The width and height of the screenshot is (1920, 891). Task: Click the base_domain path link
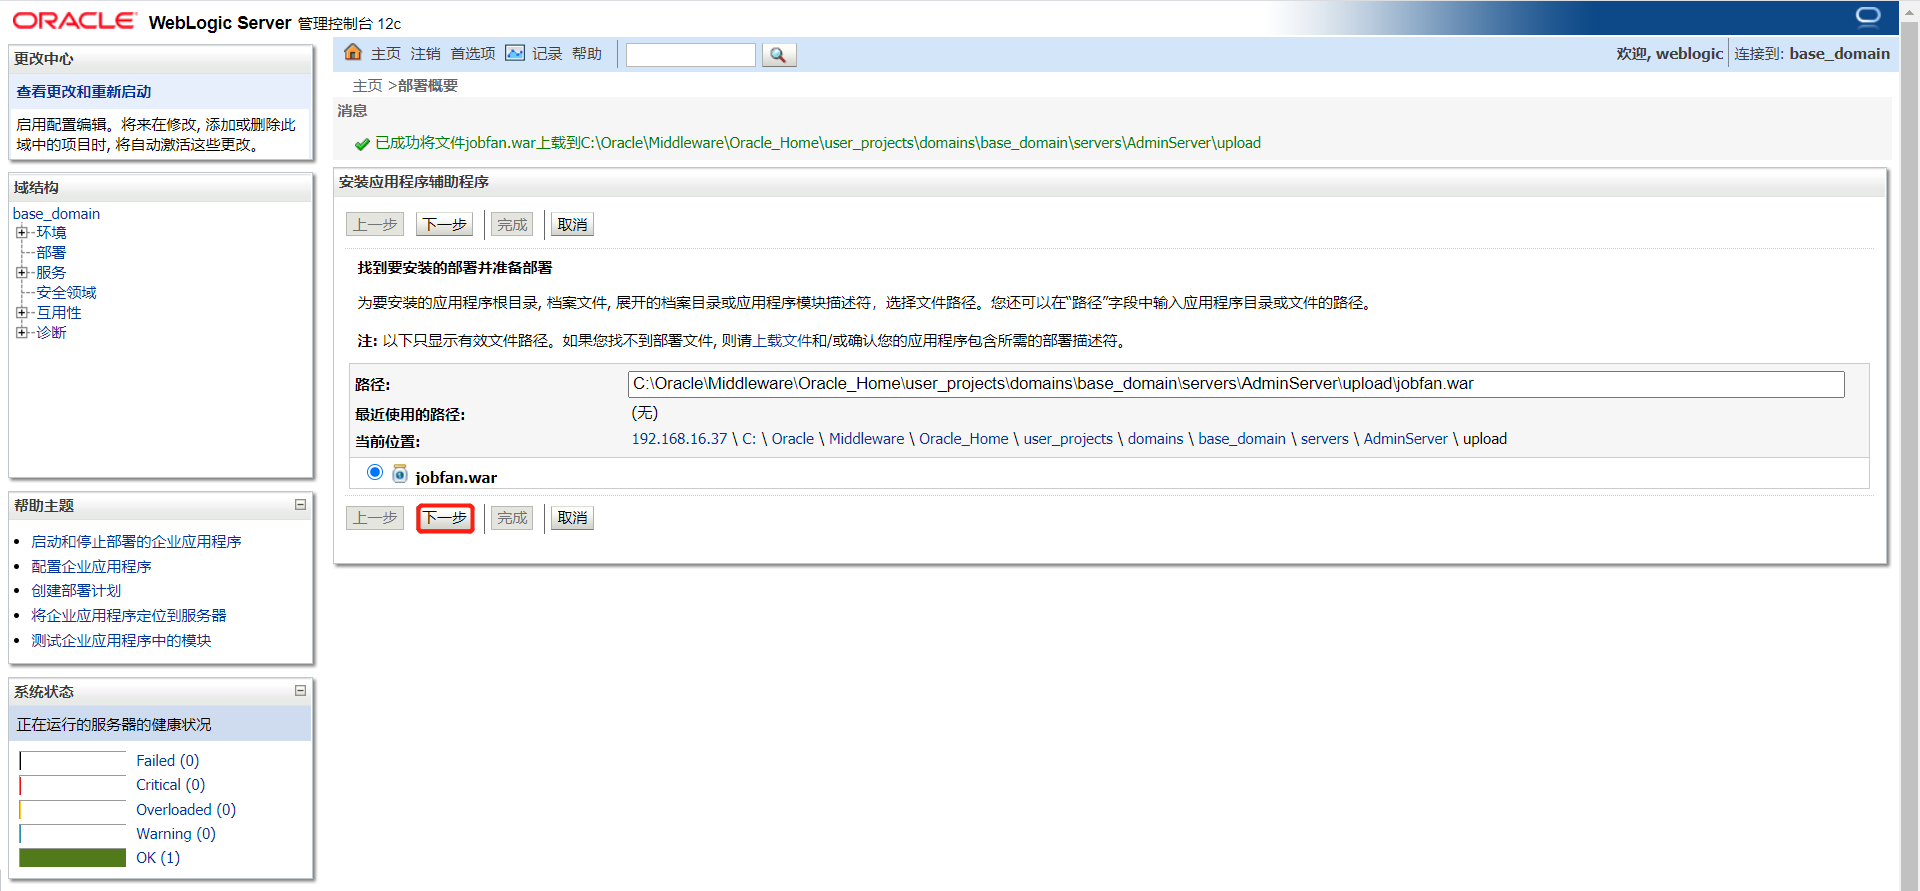coord(1242,439)
